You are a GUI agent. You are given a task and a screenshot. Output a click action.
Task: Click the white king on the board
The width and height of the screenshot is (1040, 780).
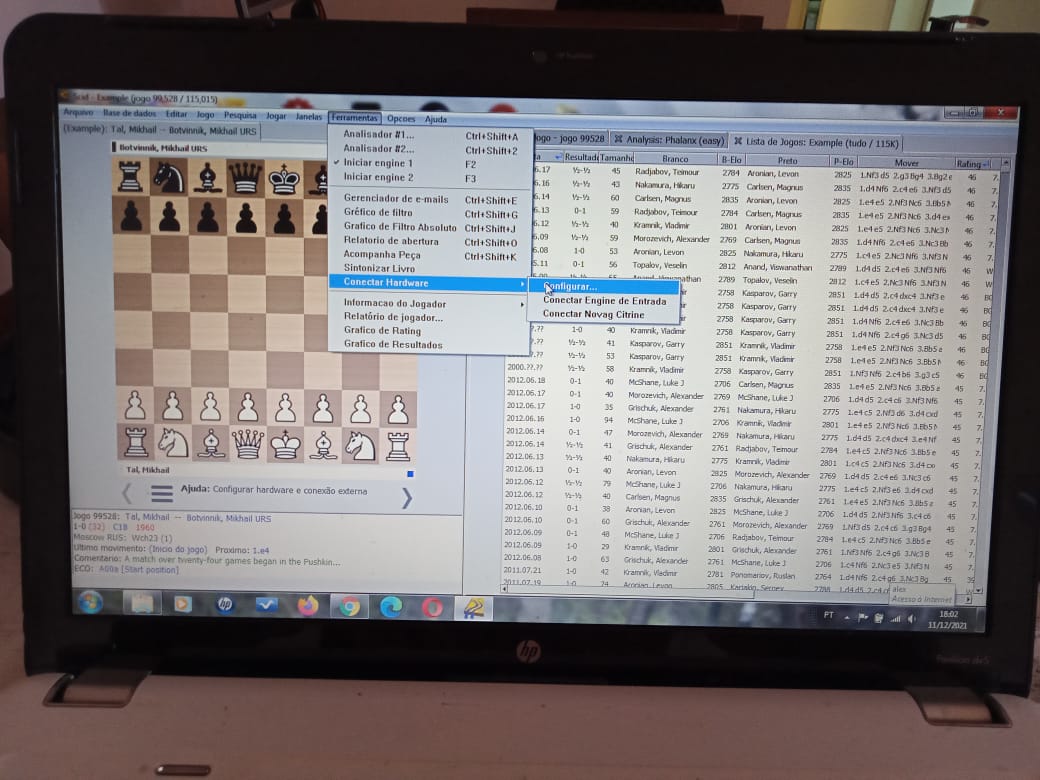pyautogui.click(x=286, y=444)
